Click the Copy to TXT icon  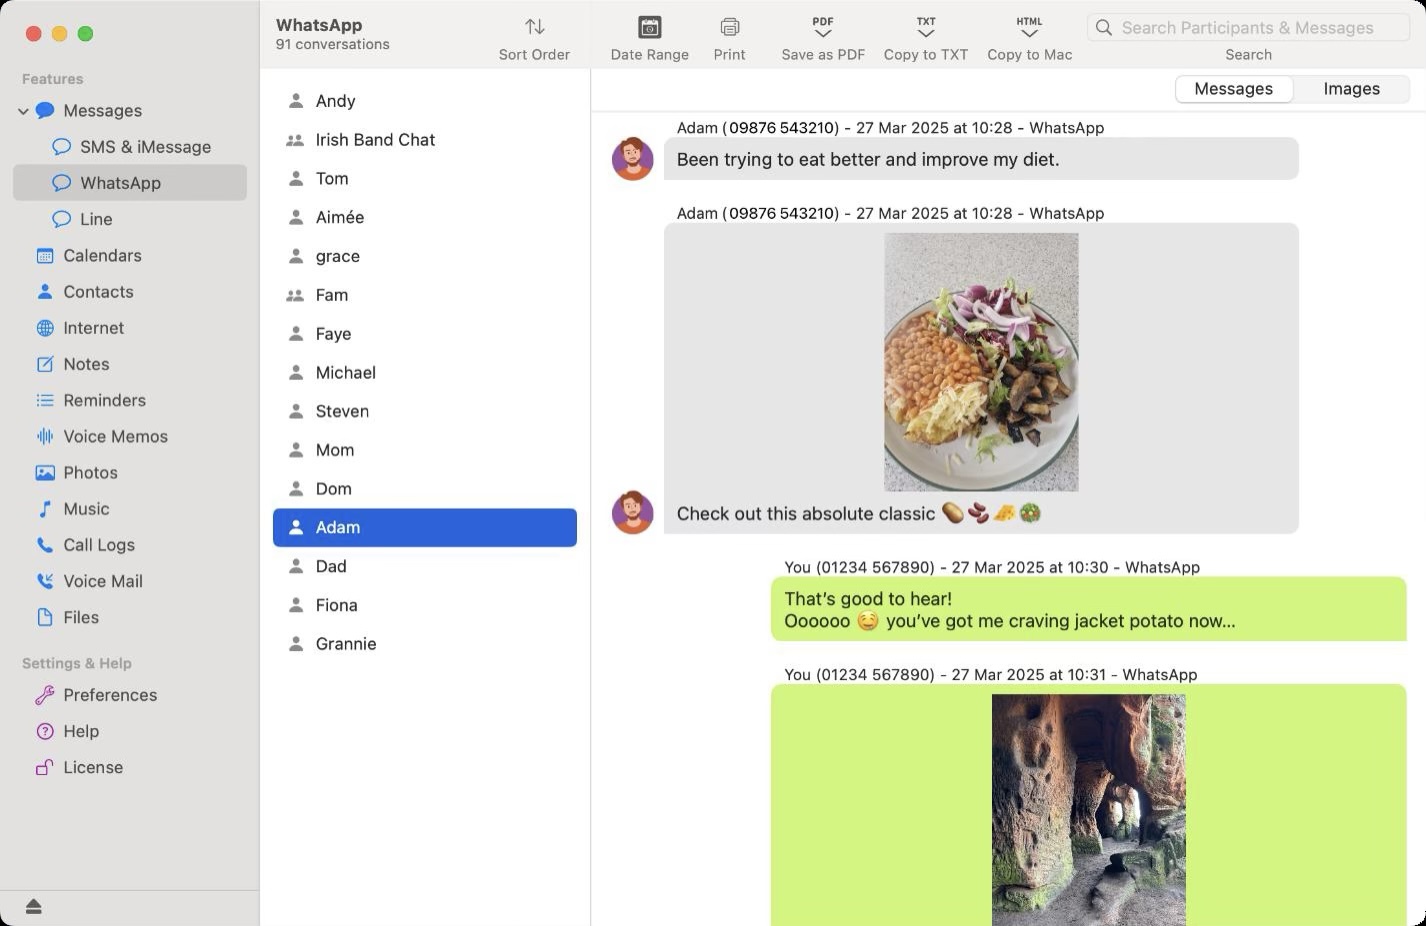tap(925, 22)
